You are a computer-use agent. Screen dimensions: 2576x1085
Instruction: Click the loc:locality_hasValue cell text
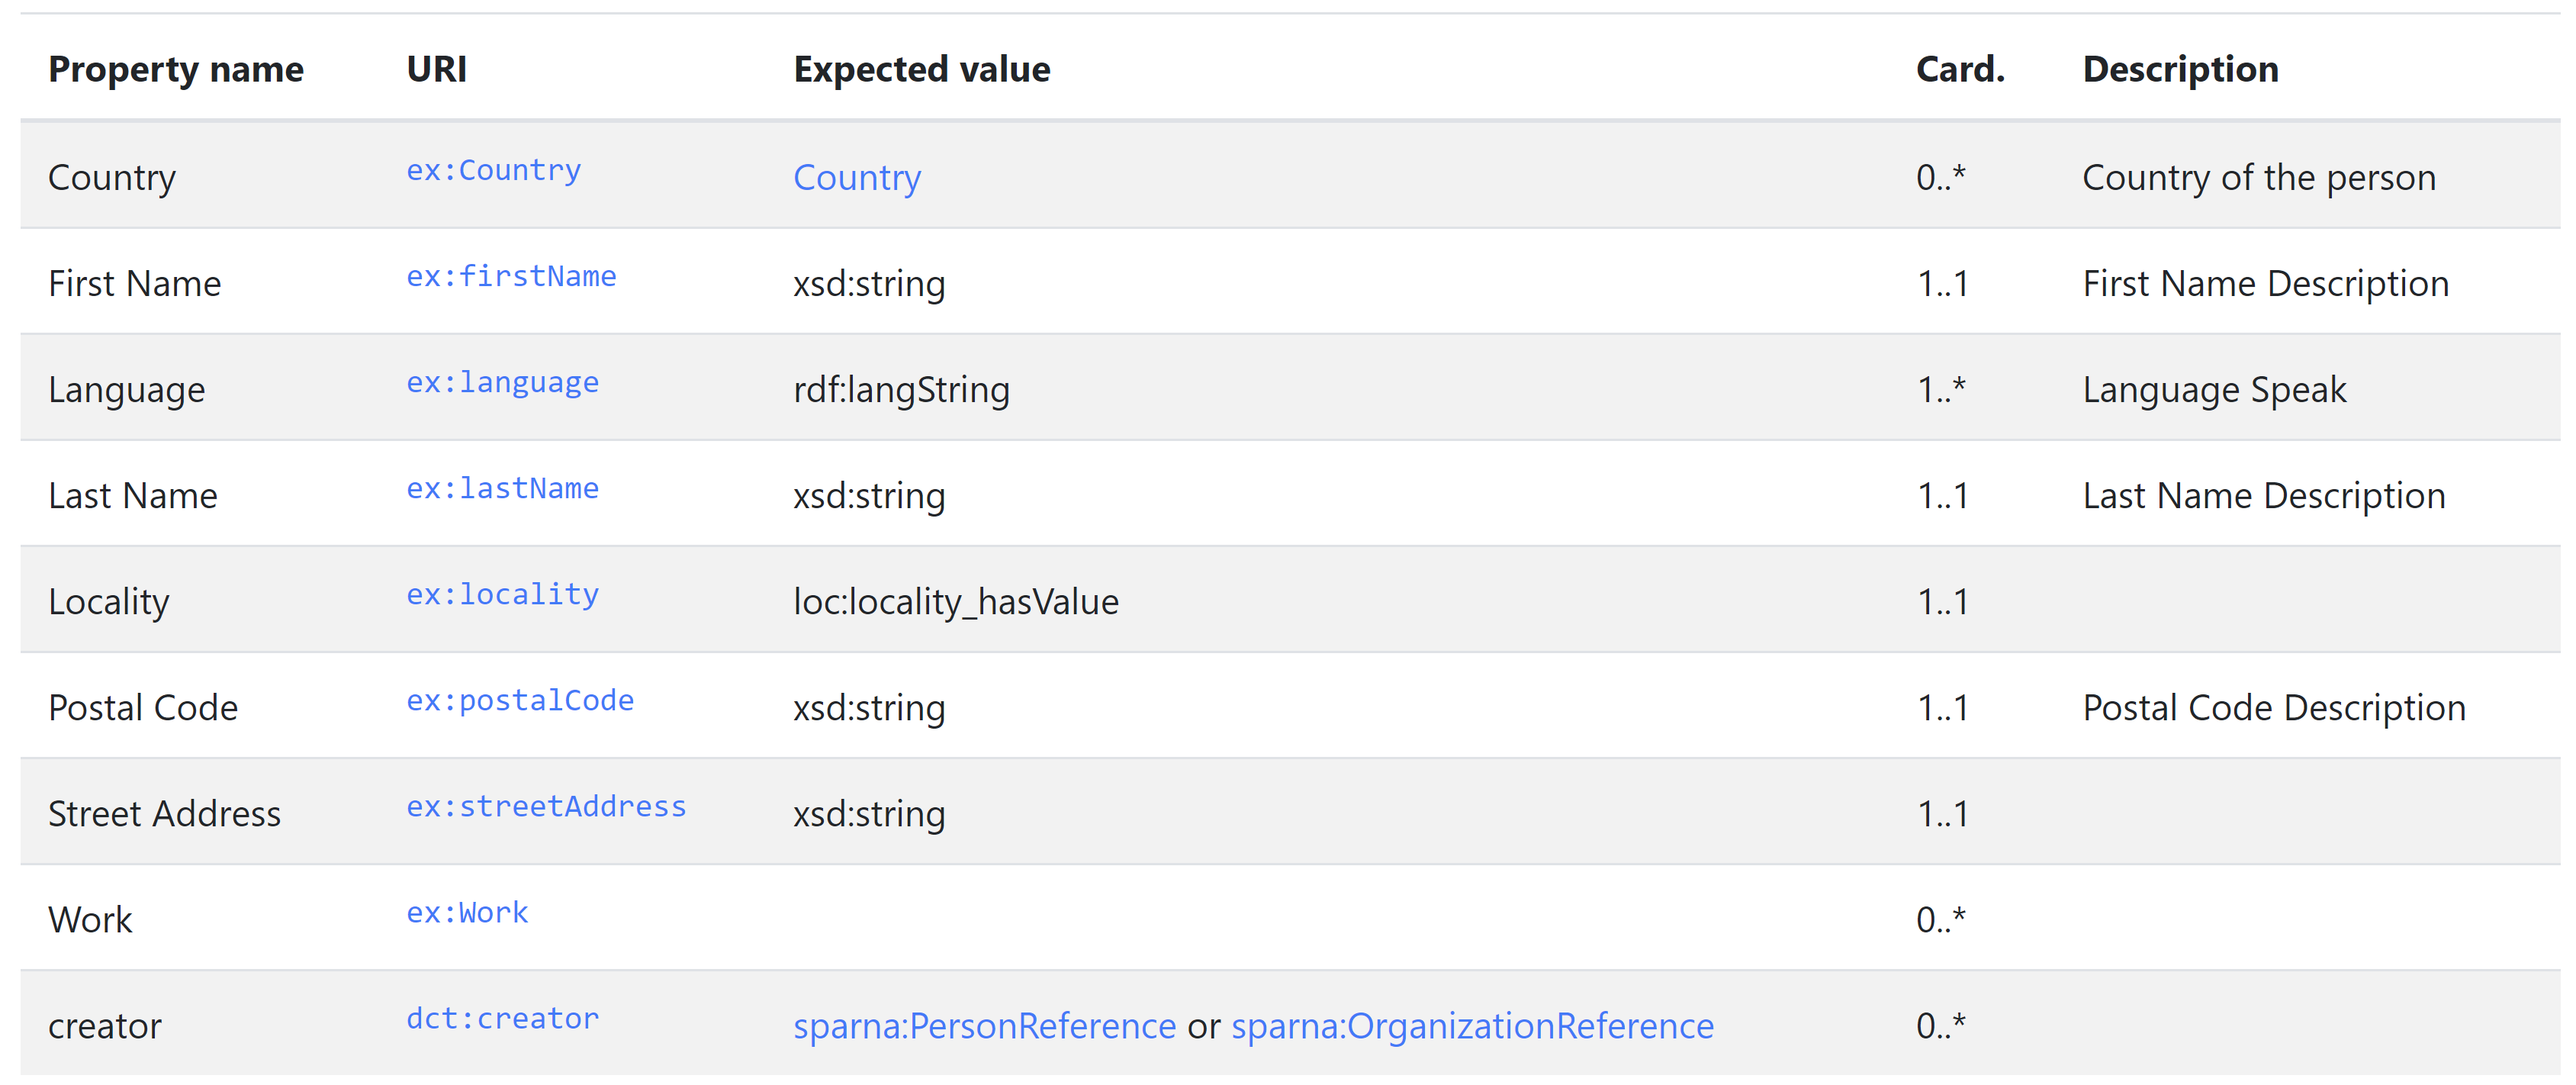click(x=955, y=602)
